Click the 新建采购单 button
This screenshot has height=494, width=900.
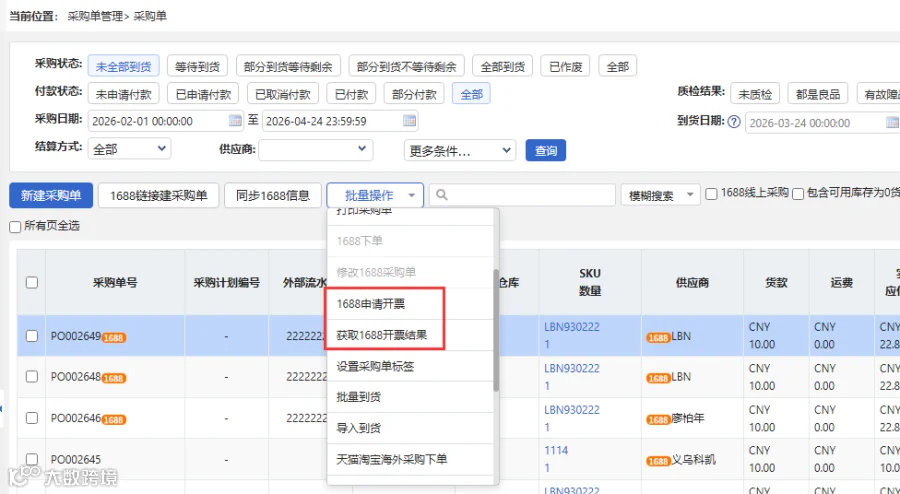(51, 196)
